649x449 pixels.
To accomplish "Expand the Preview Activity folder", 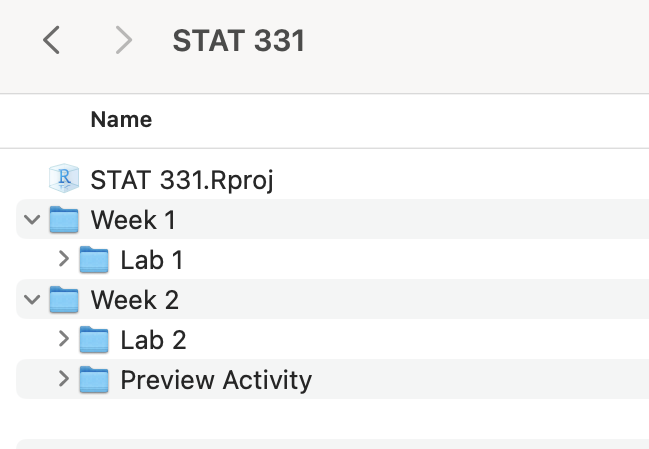I will point(64,380).
